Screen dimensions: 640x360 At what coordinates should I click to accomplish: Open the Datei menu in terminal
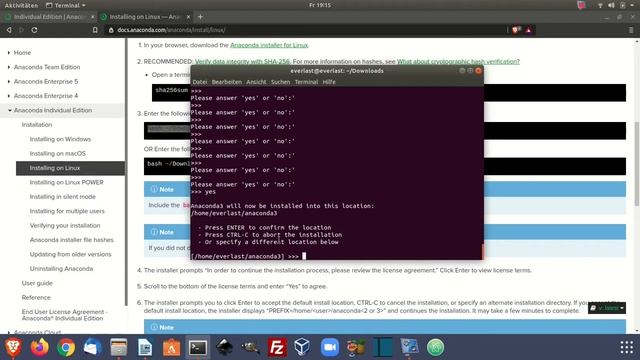(x=200, y=82)
